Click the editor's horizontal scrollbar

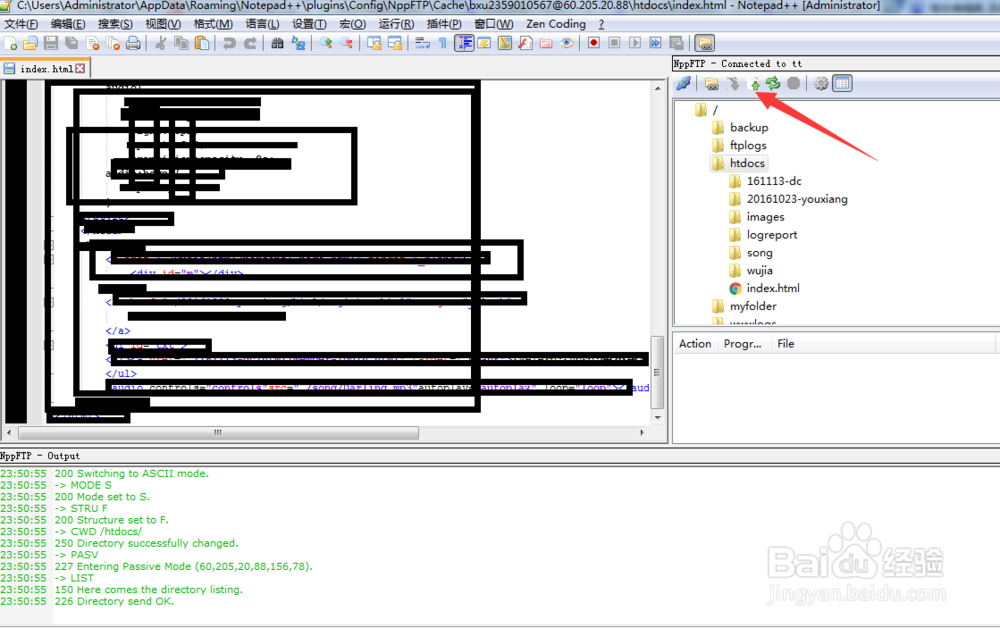pos(215,433)
